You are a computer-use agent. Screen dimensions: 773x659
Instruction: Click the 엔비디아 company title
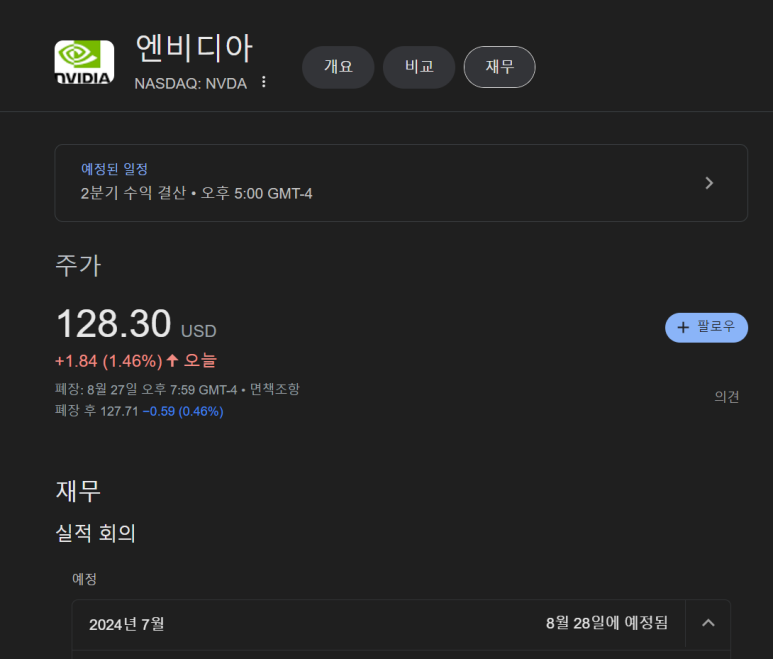[x=194, y=48]
